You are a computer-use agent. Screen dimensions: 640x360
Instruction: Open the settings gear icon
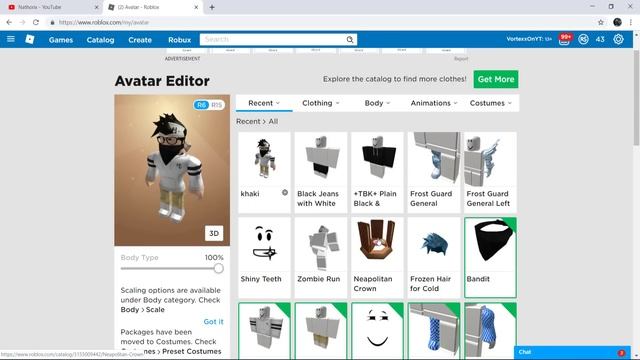[618, 39]
